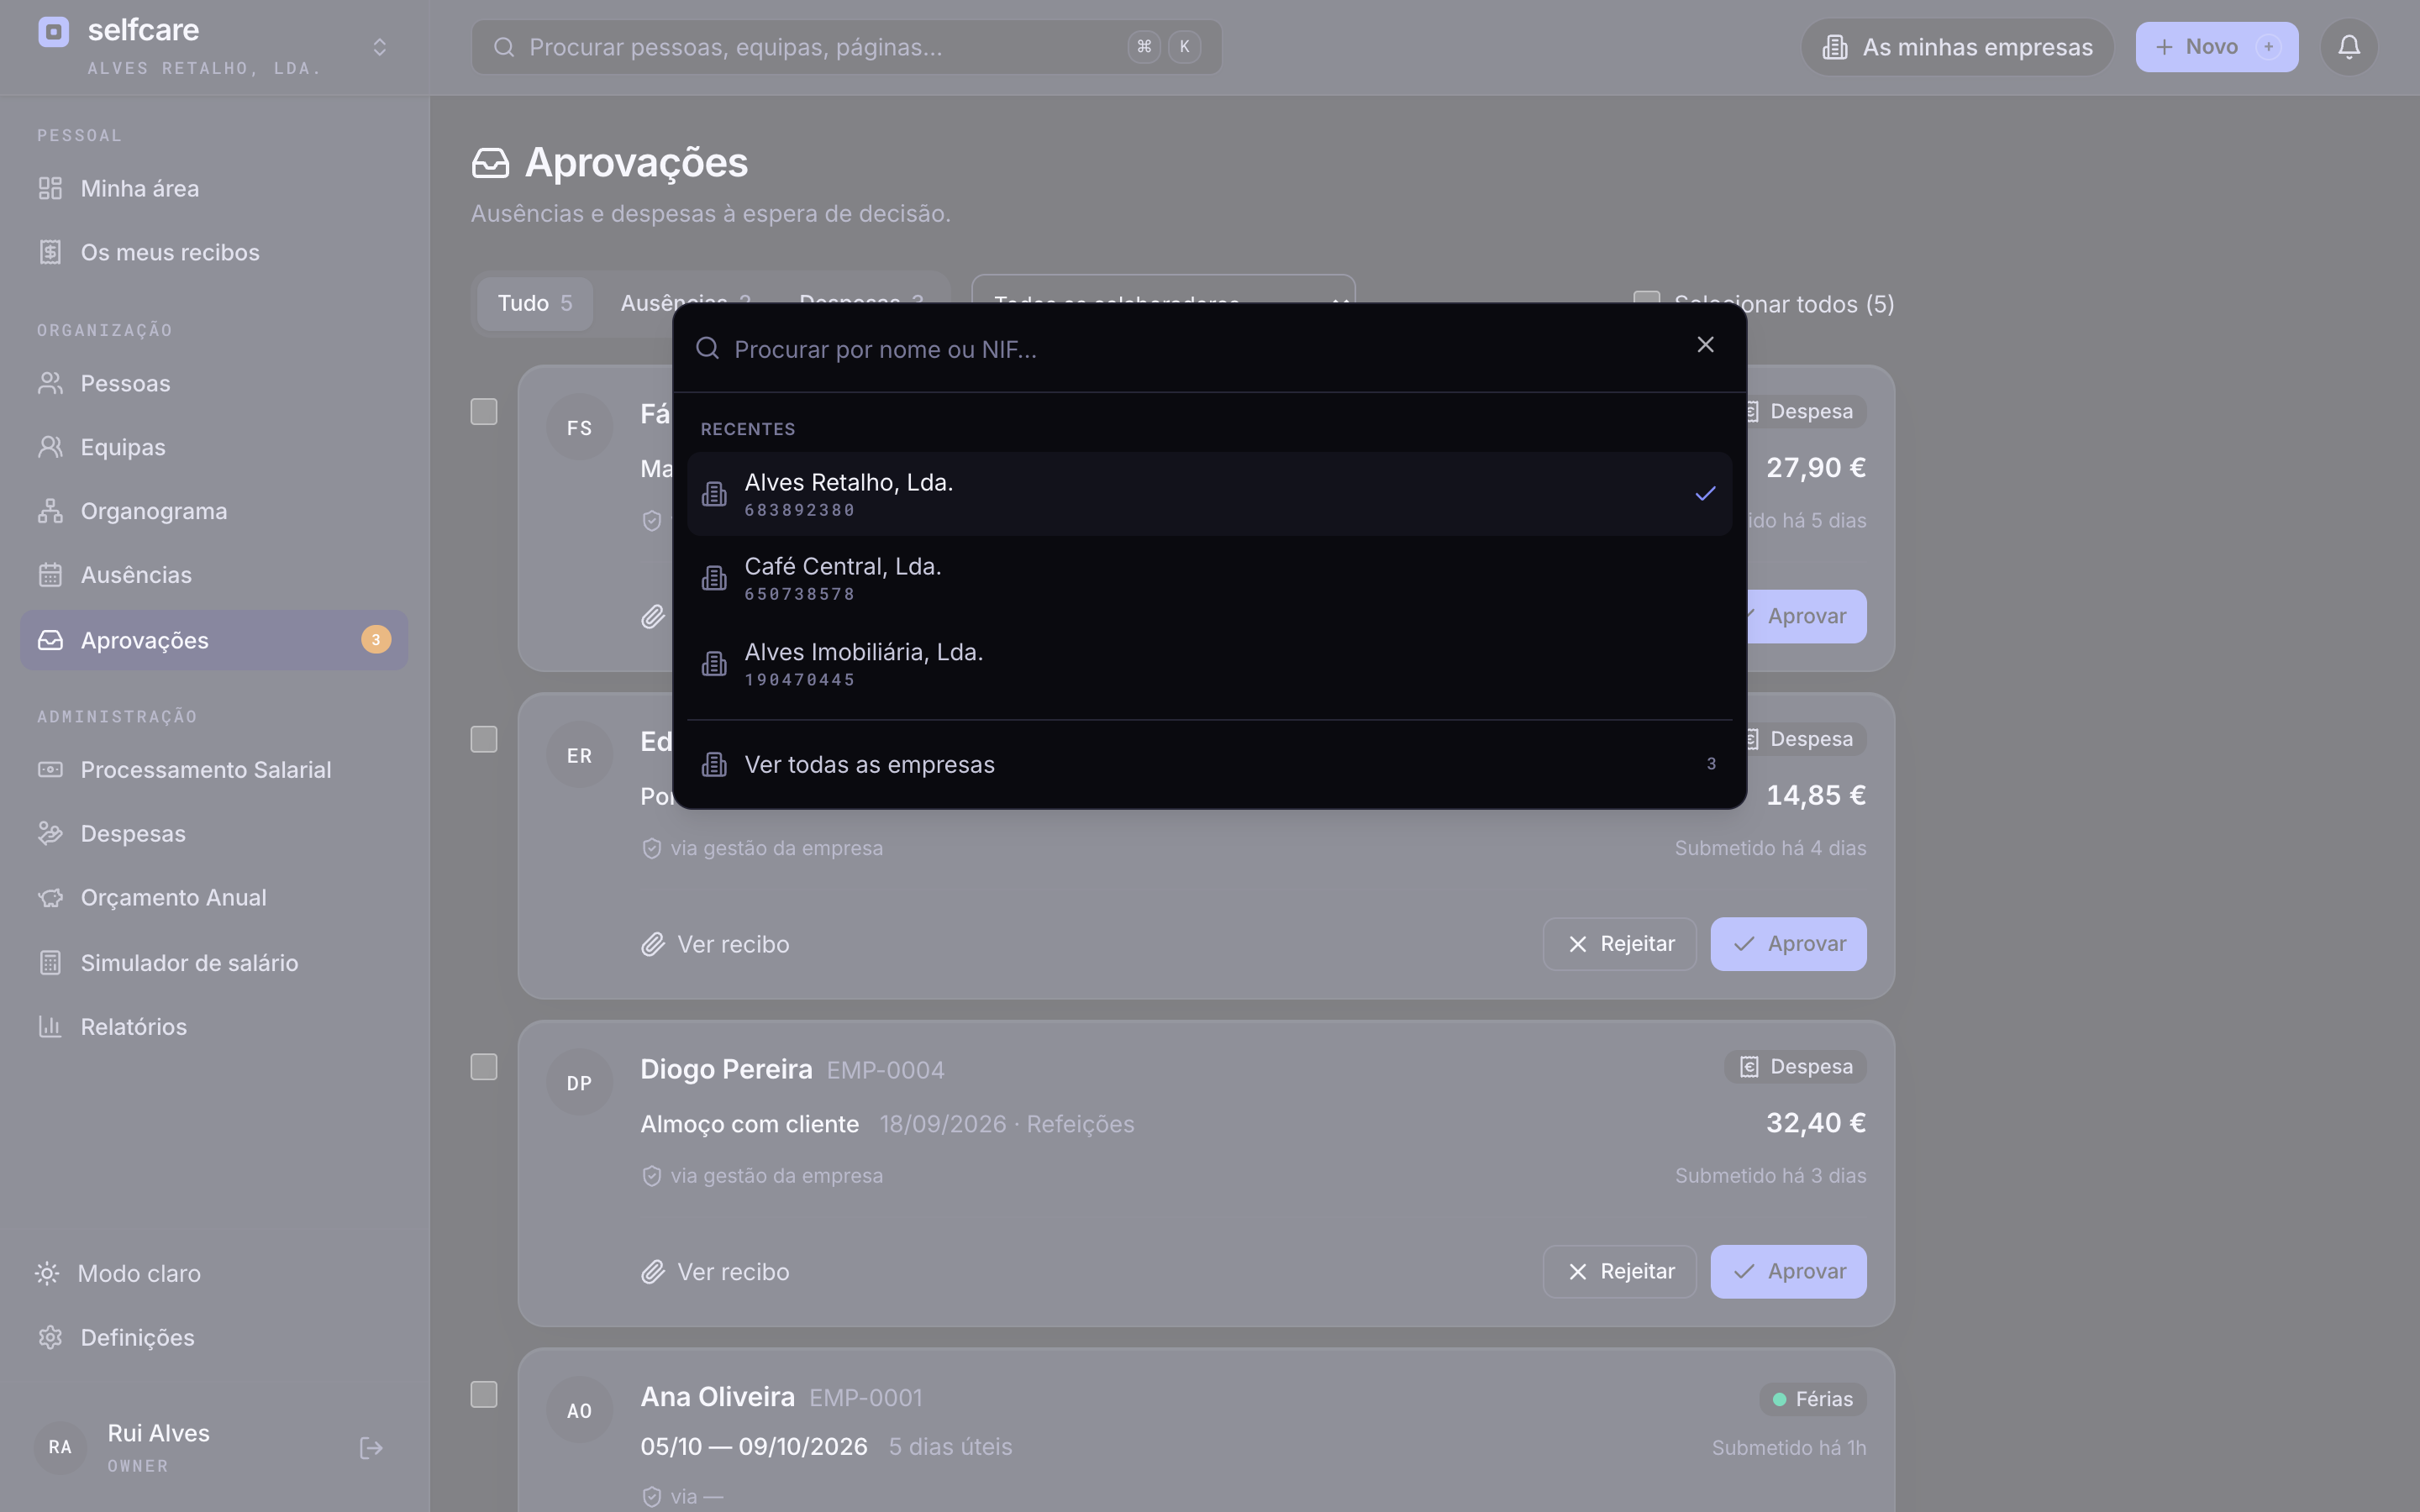2420x1512 pixels.
Task: Open Simulador de salário
Action: [213, 963]
